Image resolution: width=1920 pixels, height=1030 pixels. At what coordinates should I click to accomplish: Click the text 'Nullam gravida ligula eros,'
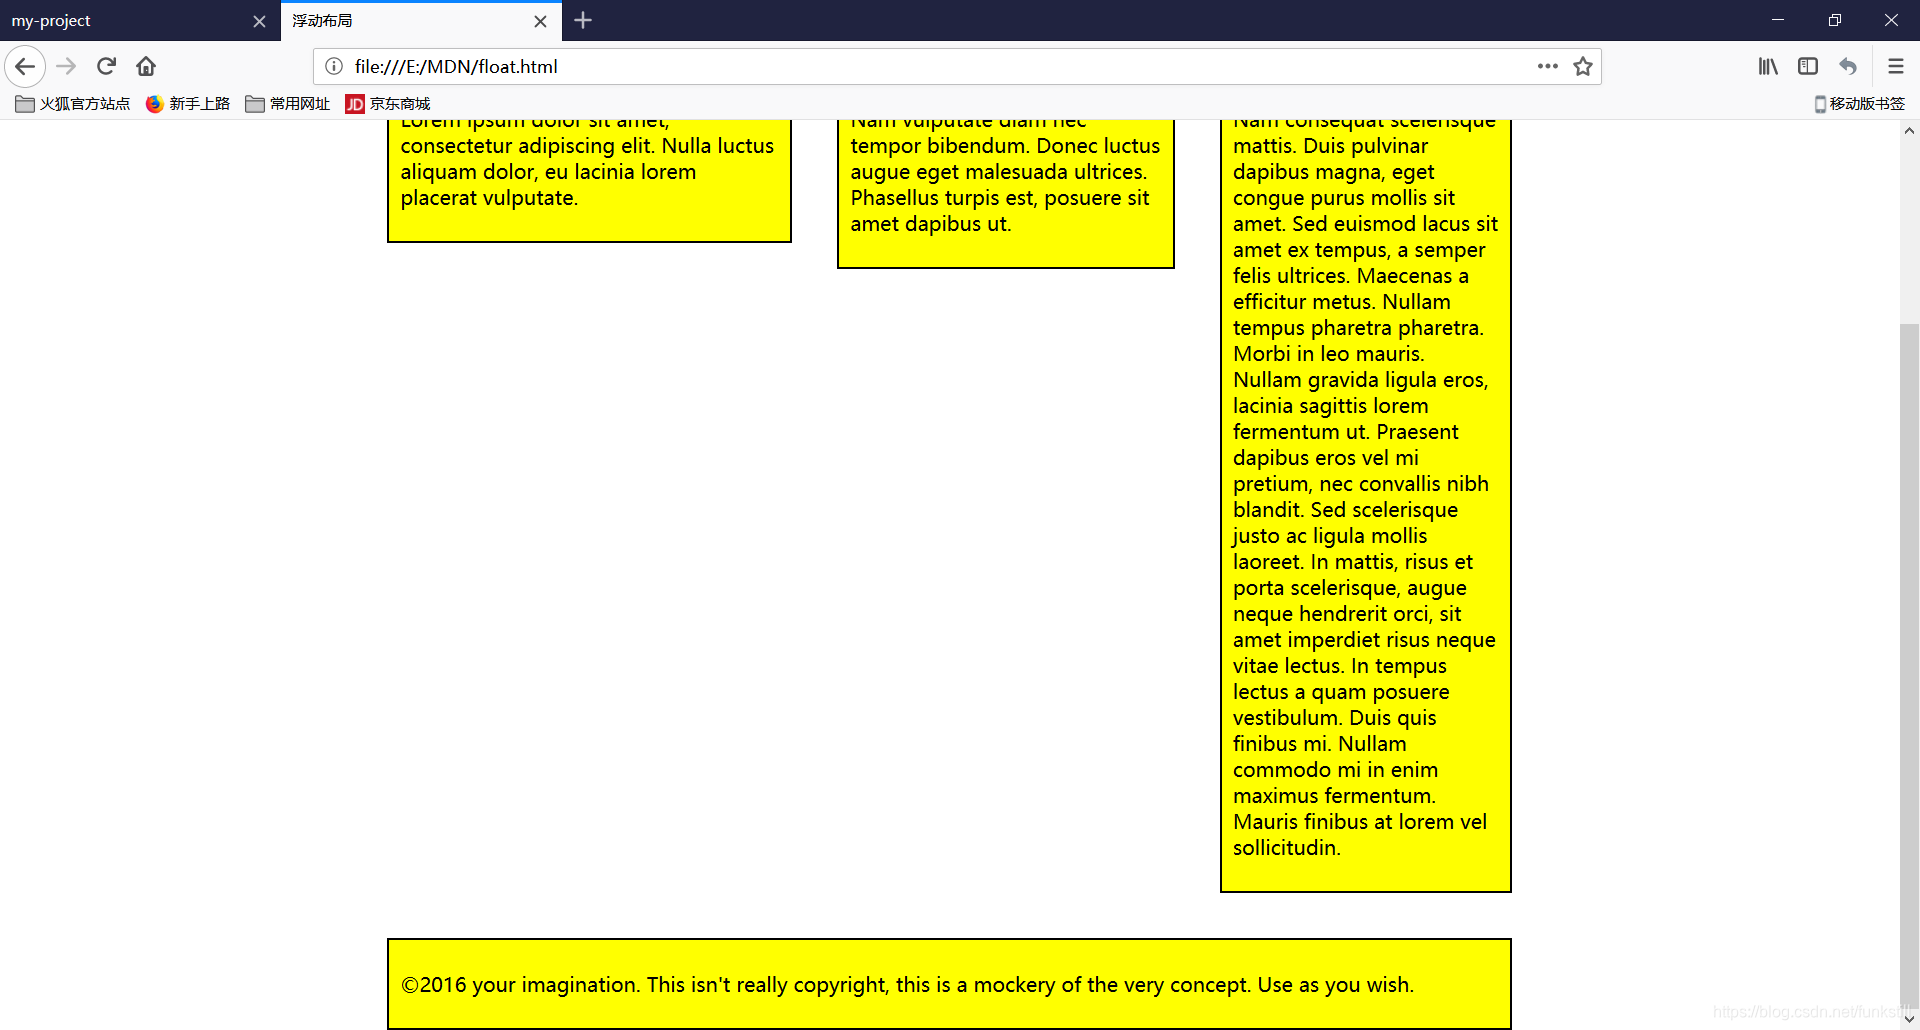(1361, 380)
